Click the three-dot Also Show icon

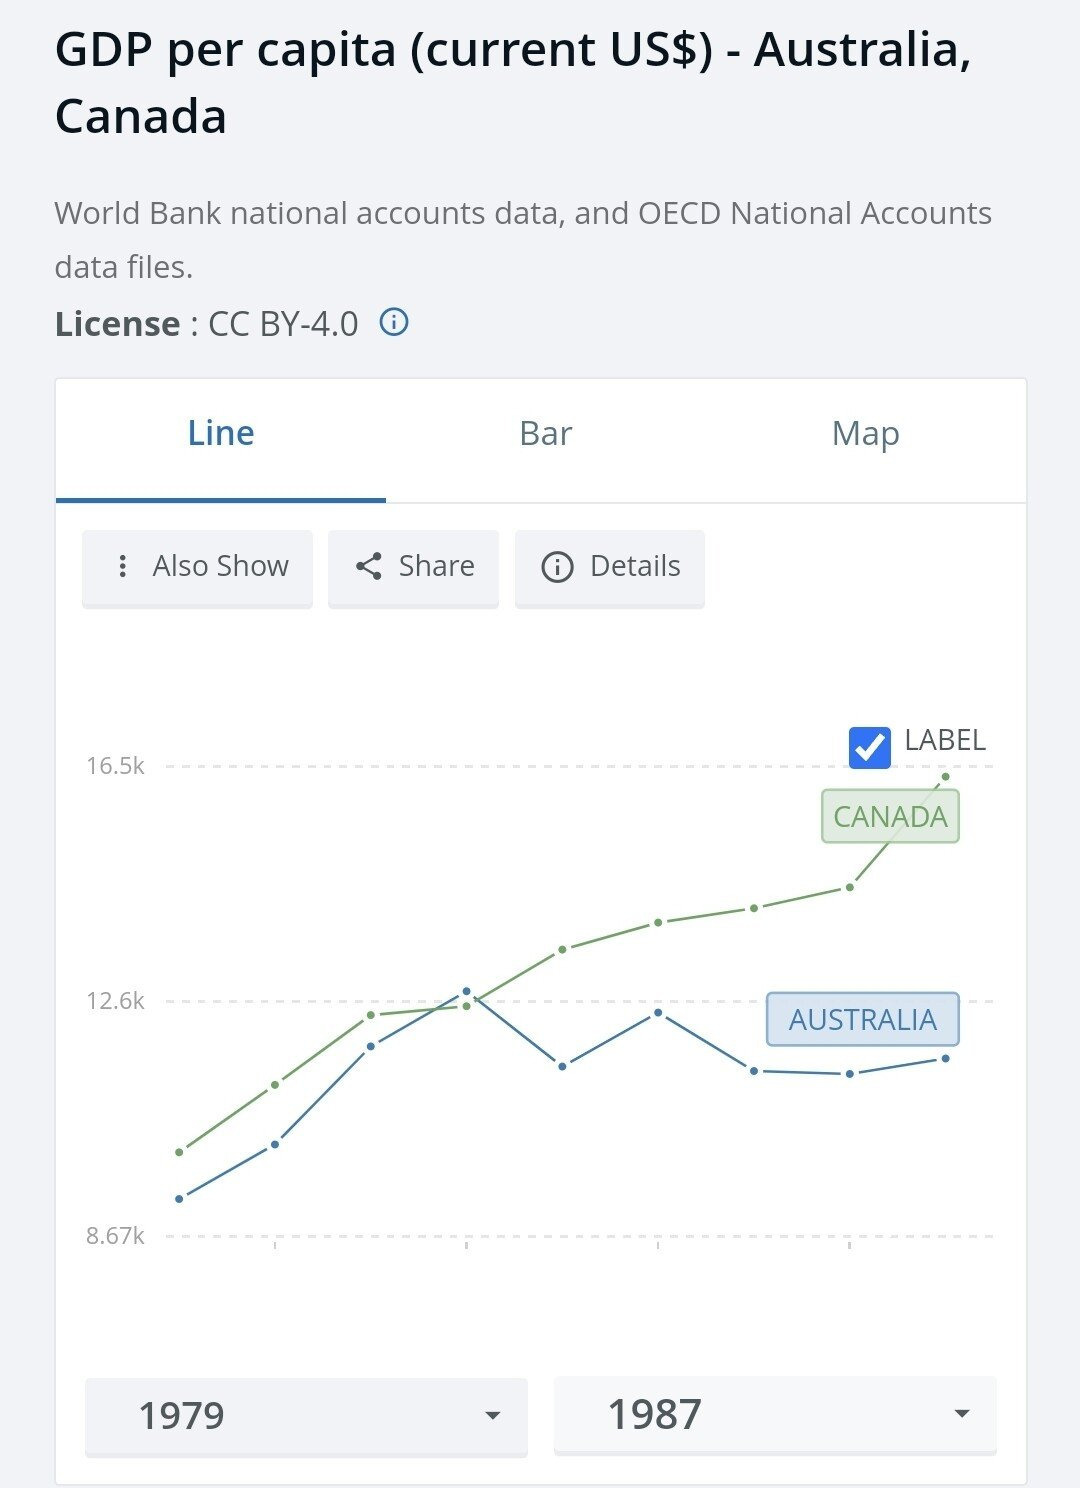click(x=122, y=567)
